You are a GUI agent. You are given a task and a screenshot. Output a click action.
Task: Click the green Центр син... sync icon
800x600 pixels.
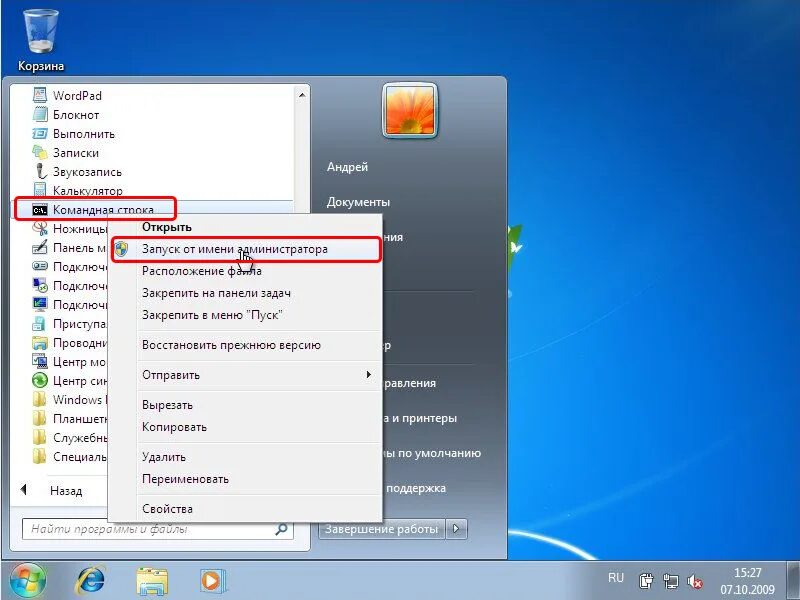[x=39, y=381]
